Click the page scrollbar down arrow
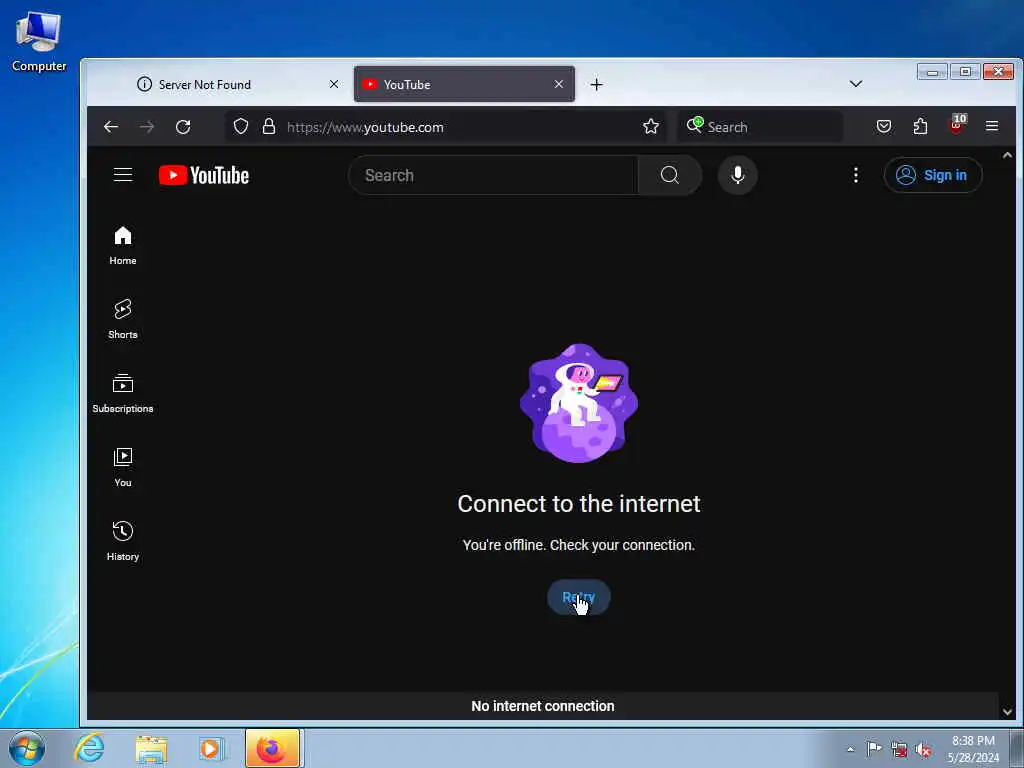The height and width of the screenshot is (768, 1024). click(x=1007, y=711)
